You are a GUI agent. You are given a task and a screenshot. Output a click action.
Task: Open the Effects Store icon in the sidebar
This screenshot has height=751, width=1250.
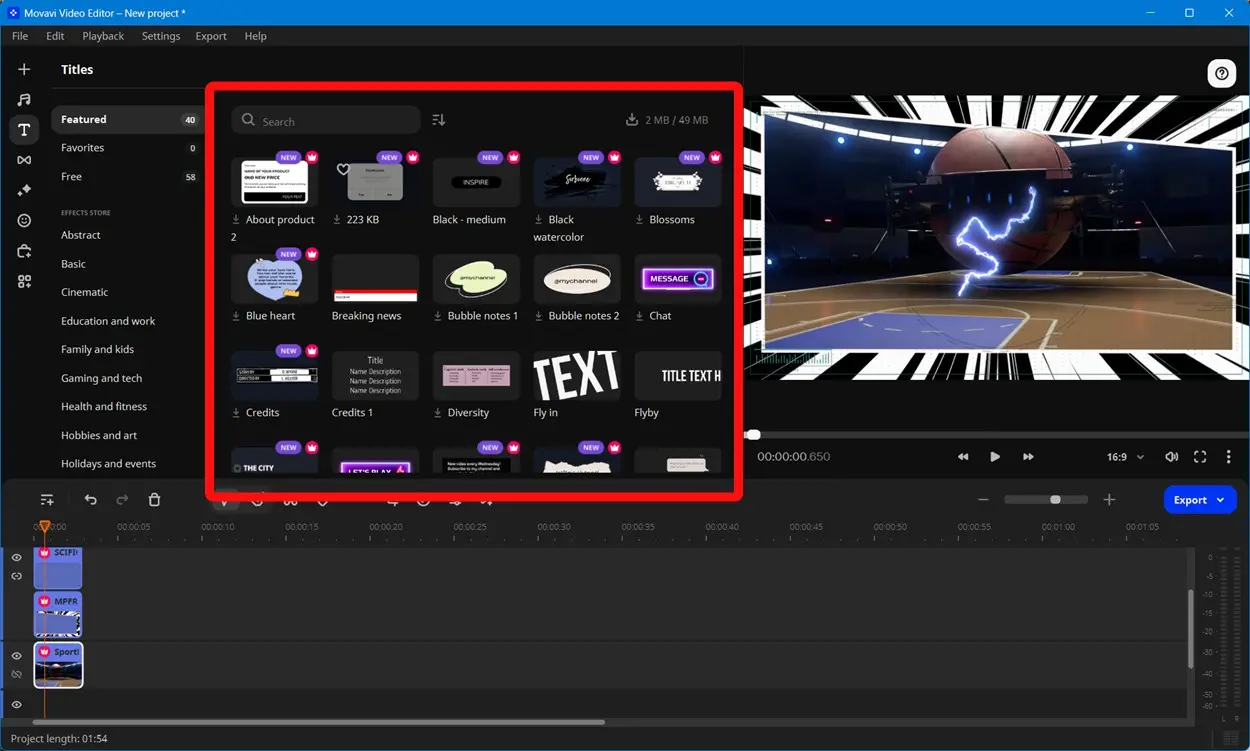coord(24,251)
